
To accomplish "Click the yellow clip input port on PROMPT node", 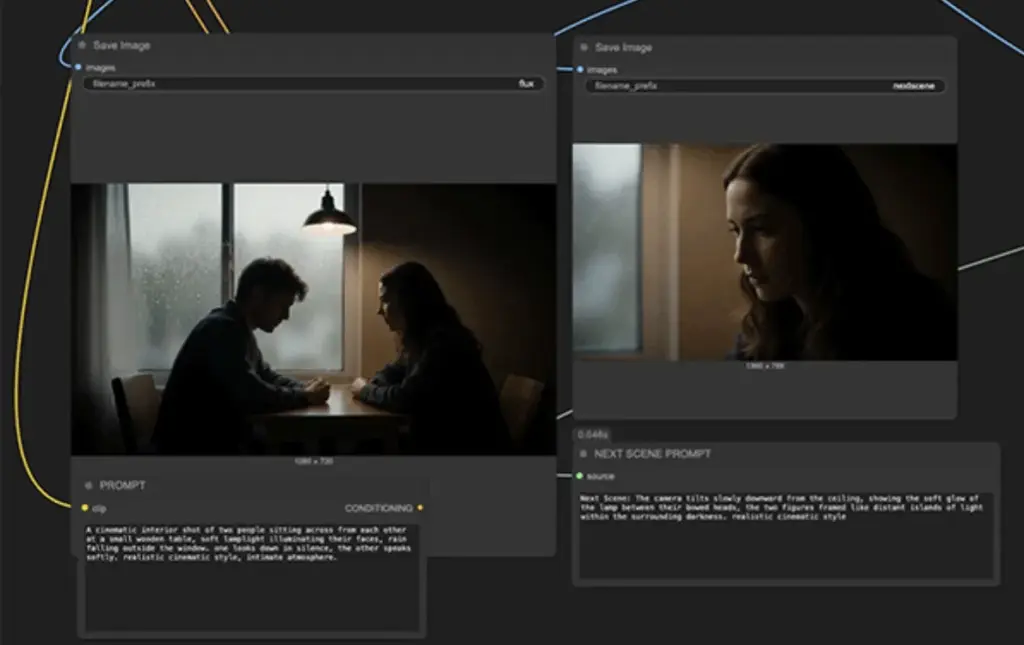I will tap(84, 508).
